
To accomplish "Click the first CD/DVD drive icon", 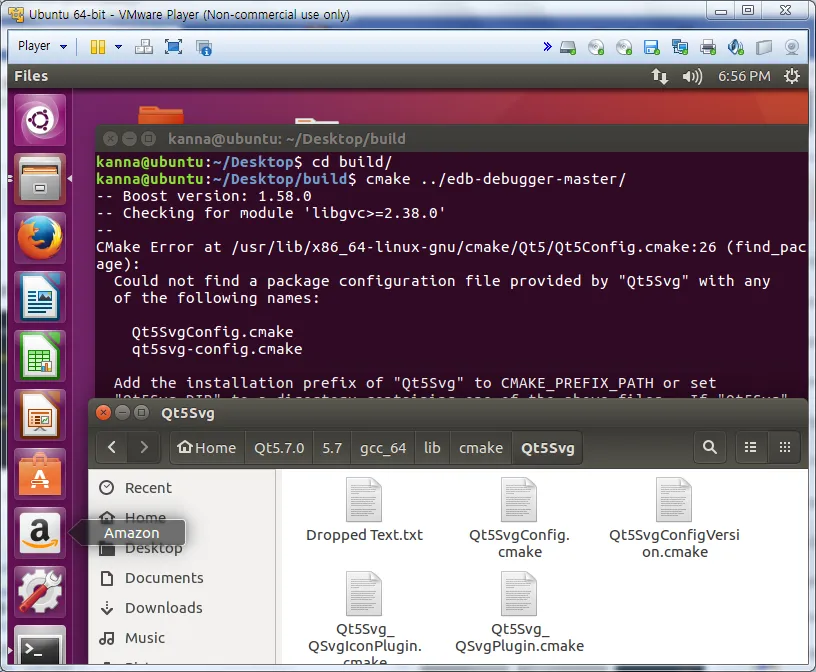I will 596,48.
